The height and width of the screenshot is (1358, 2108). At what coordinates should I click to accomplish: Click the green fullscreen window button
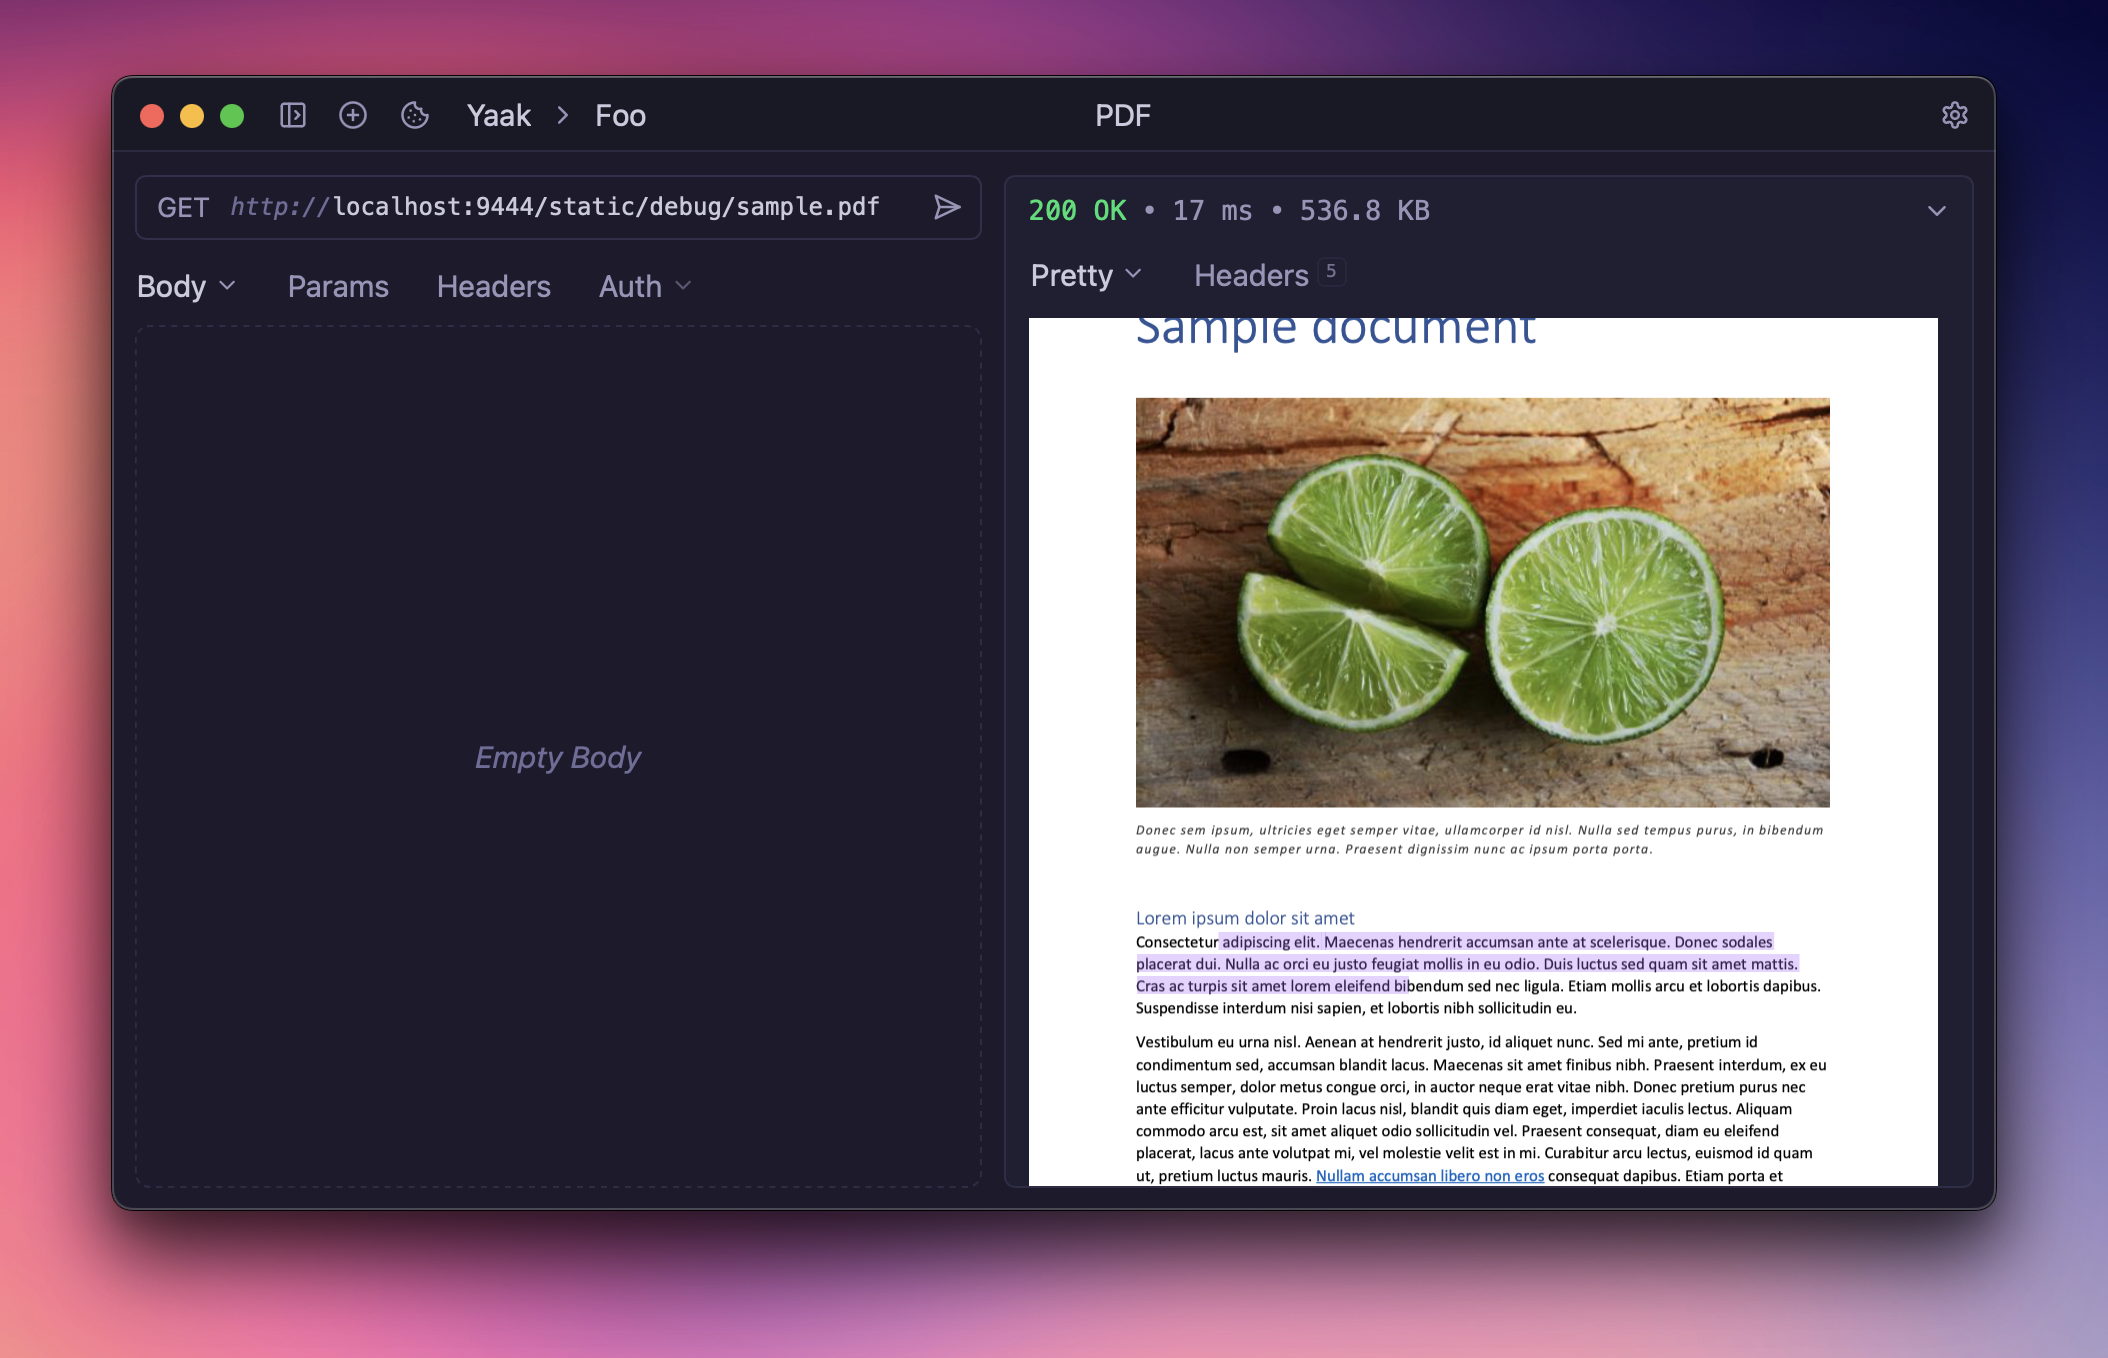pyautogui.click(x=232, y=116)
